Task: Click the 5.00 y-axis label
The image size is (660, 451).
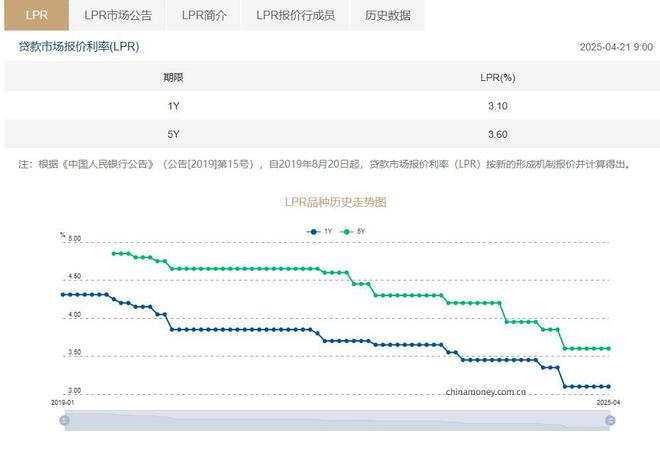Action: pos(74,239)
